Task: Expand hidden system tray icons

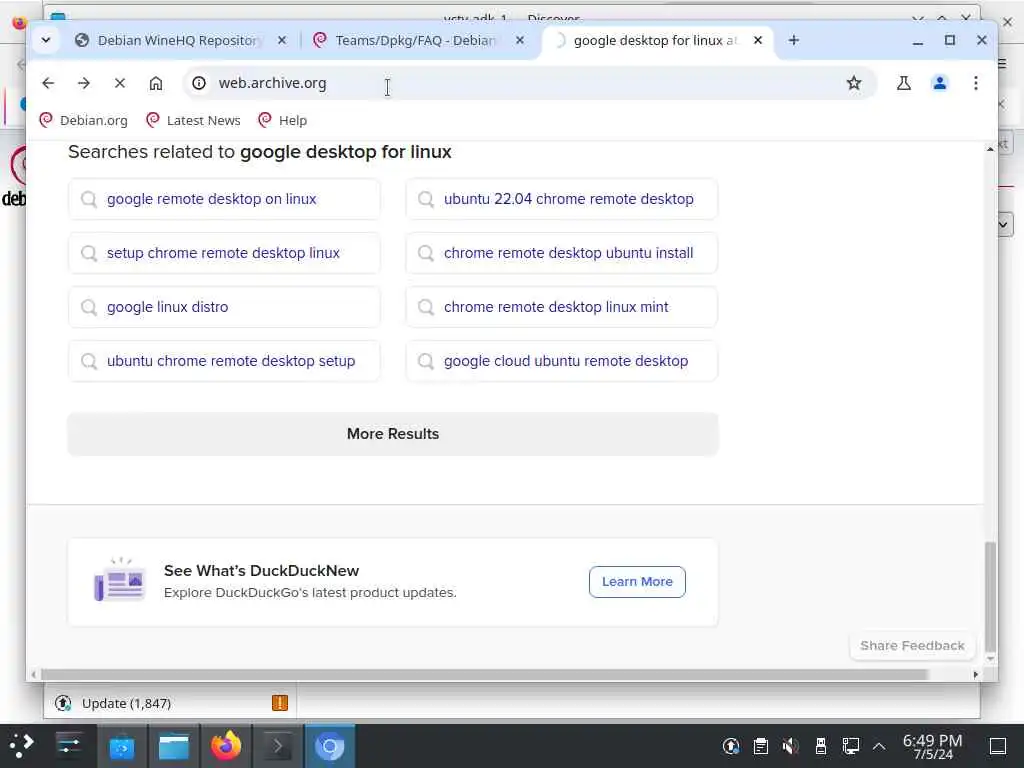Action: pyautogui.click(x=879, y=746)
